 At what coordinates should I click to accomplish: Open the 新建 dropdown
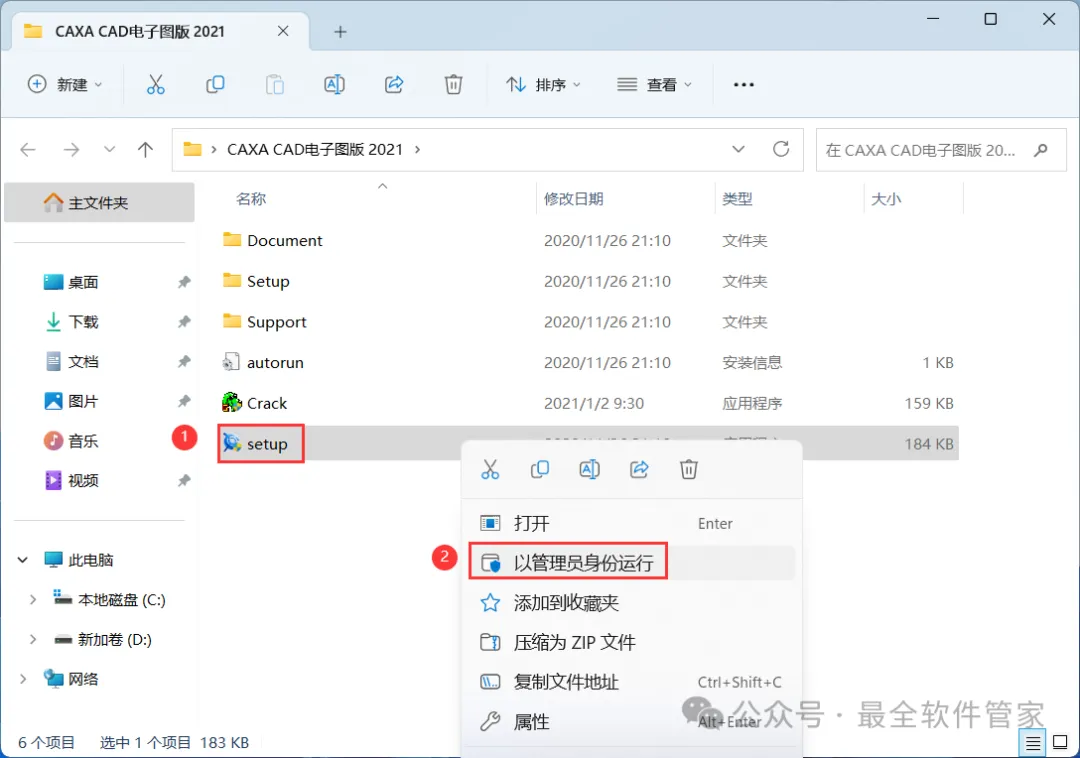(x=65, y=85)
